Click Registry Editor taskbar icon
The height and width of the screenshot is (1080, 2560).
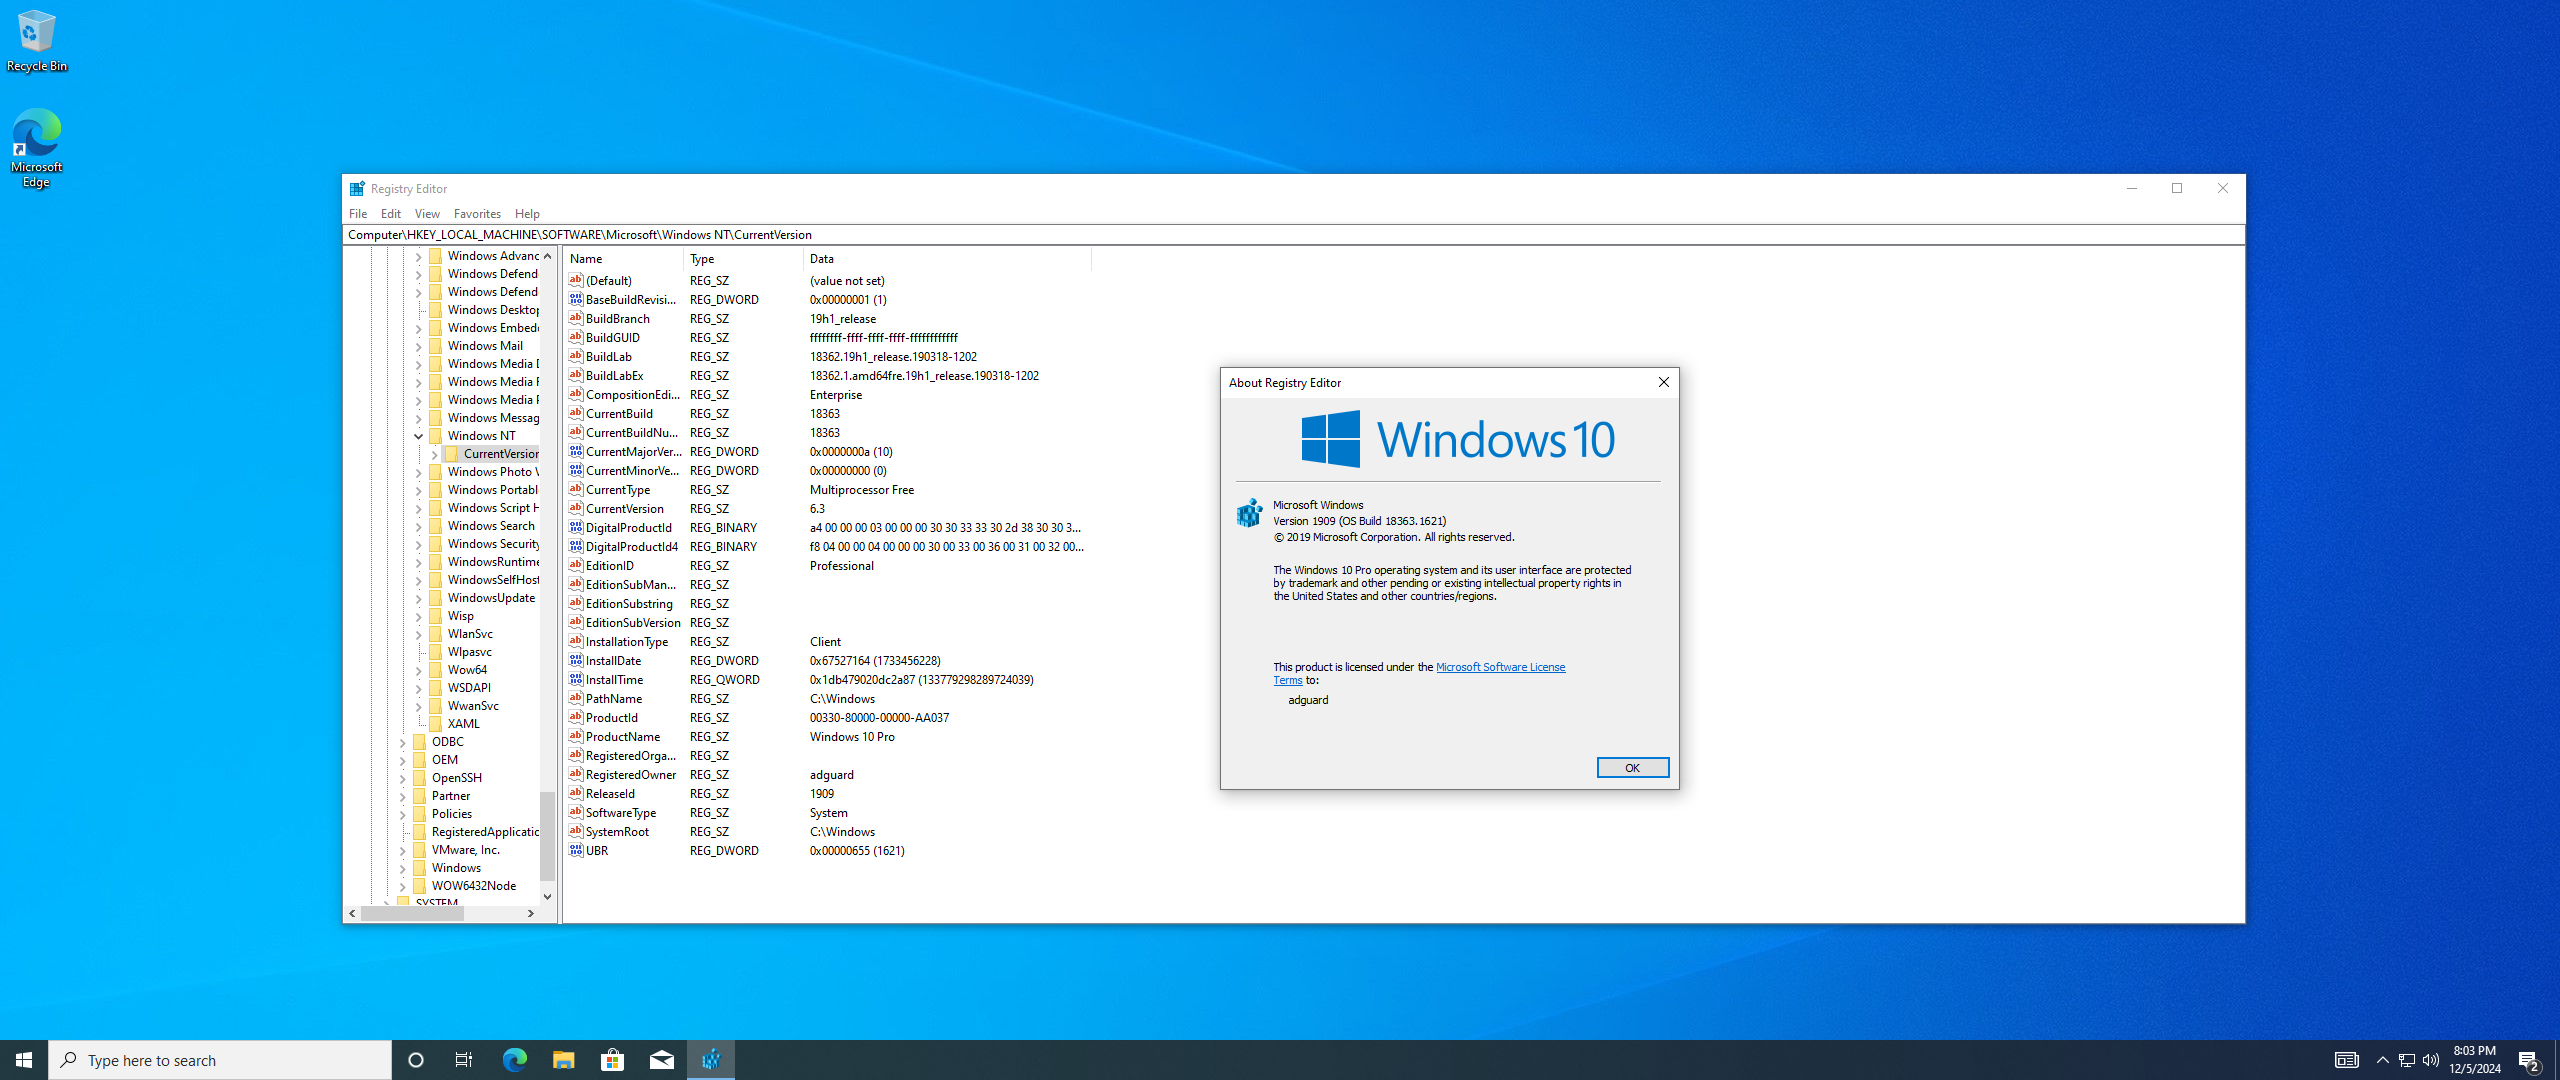711,1060
